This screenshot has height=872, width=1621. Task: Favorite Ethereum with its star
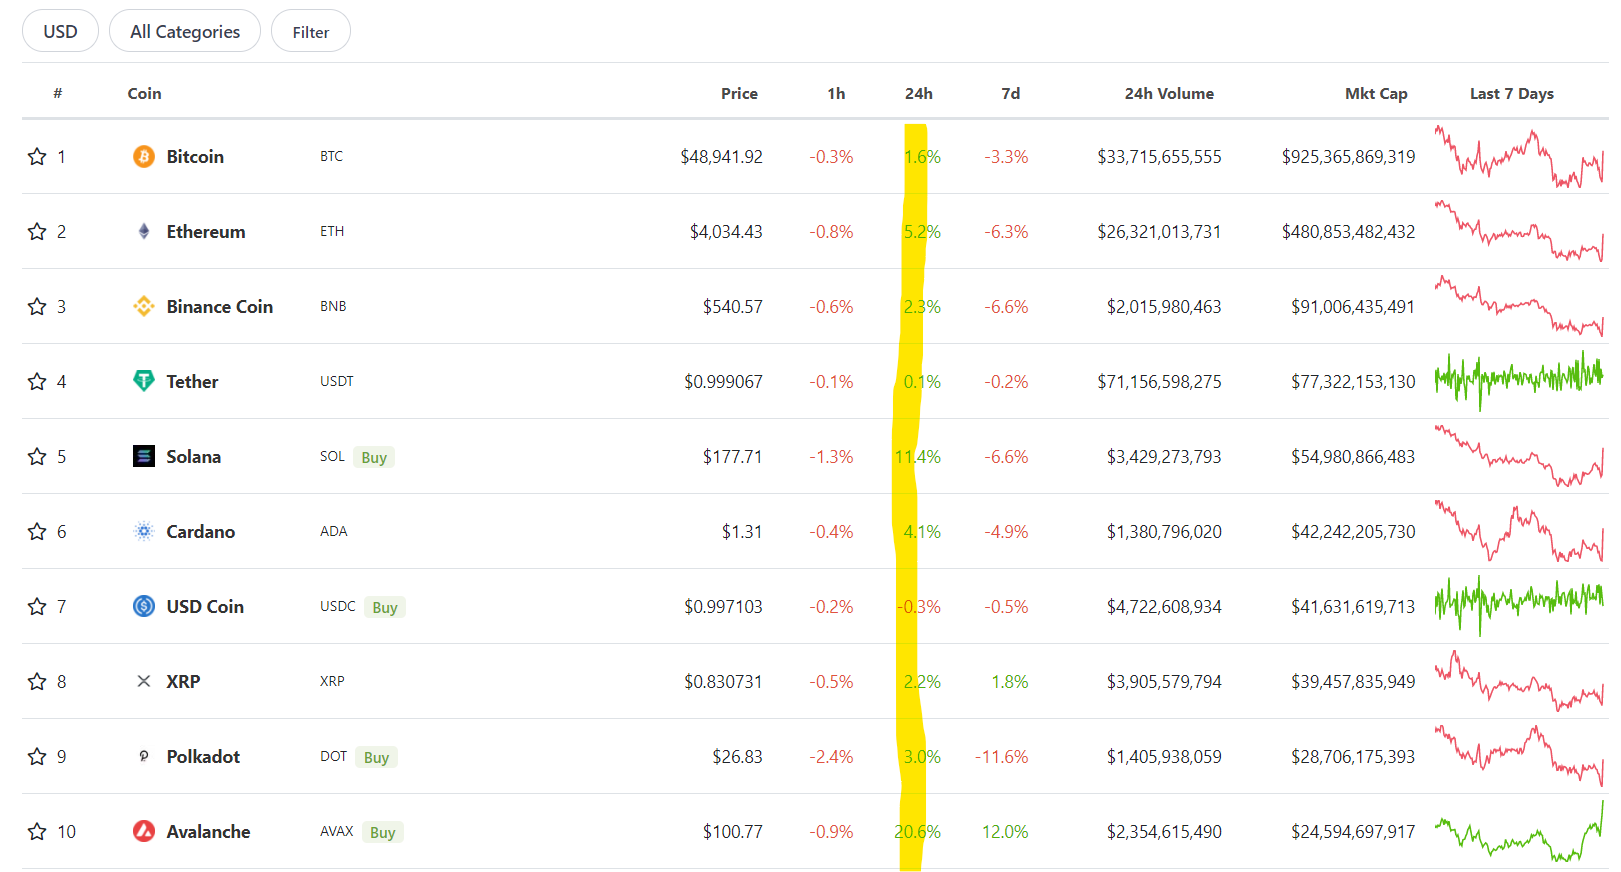[x=37, y=231]
